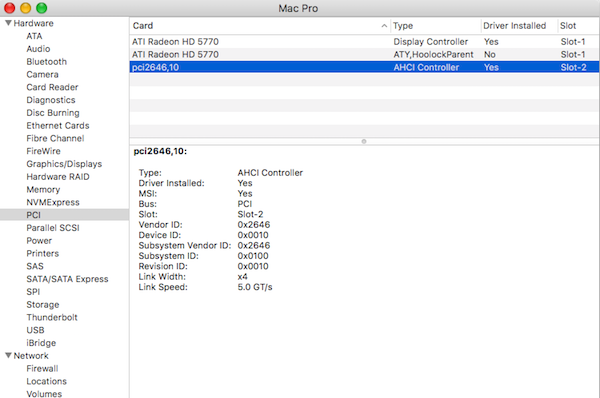Click Device ID value 0x0010
This screenshot has width=600, height=398.
(253, 235)
